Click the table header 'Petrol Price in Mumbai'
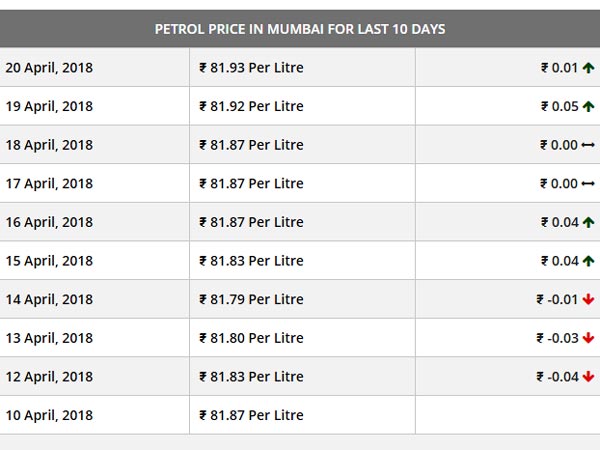600x450 pixels. coord(300,29)
